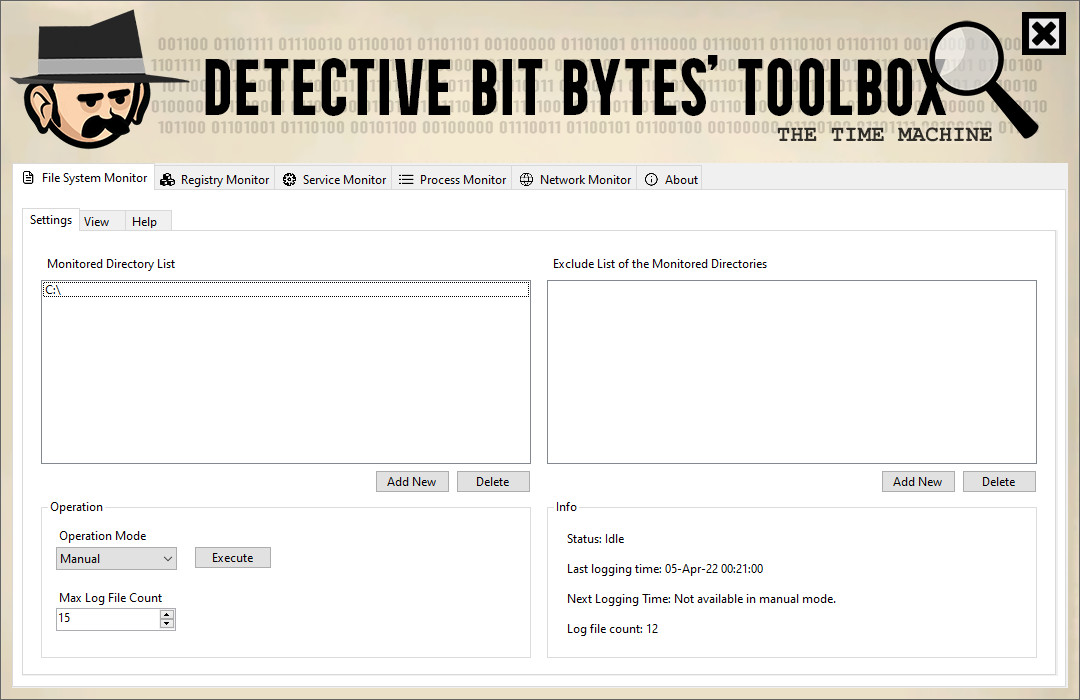
Task: Click the About info icon
Action: tap(652, 179)
